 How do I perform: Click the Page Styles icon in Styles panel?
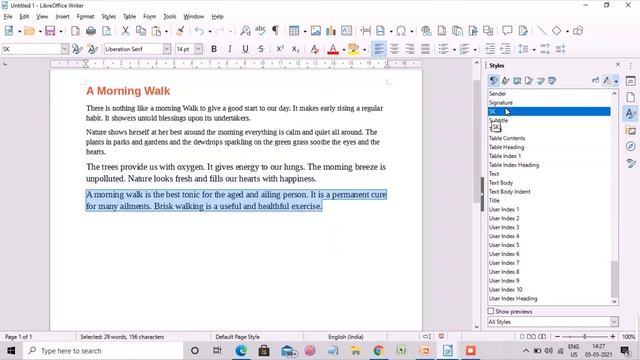coord(529,81)
